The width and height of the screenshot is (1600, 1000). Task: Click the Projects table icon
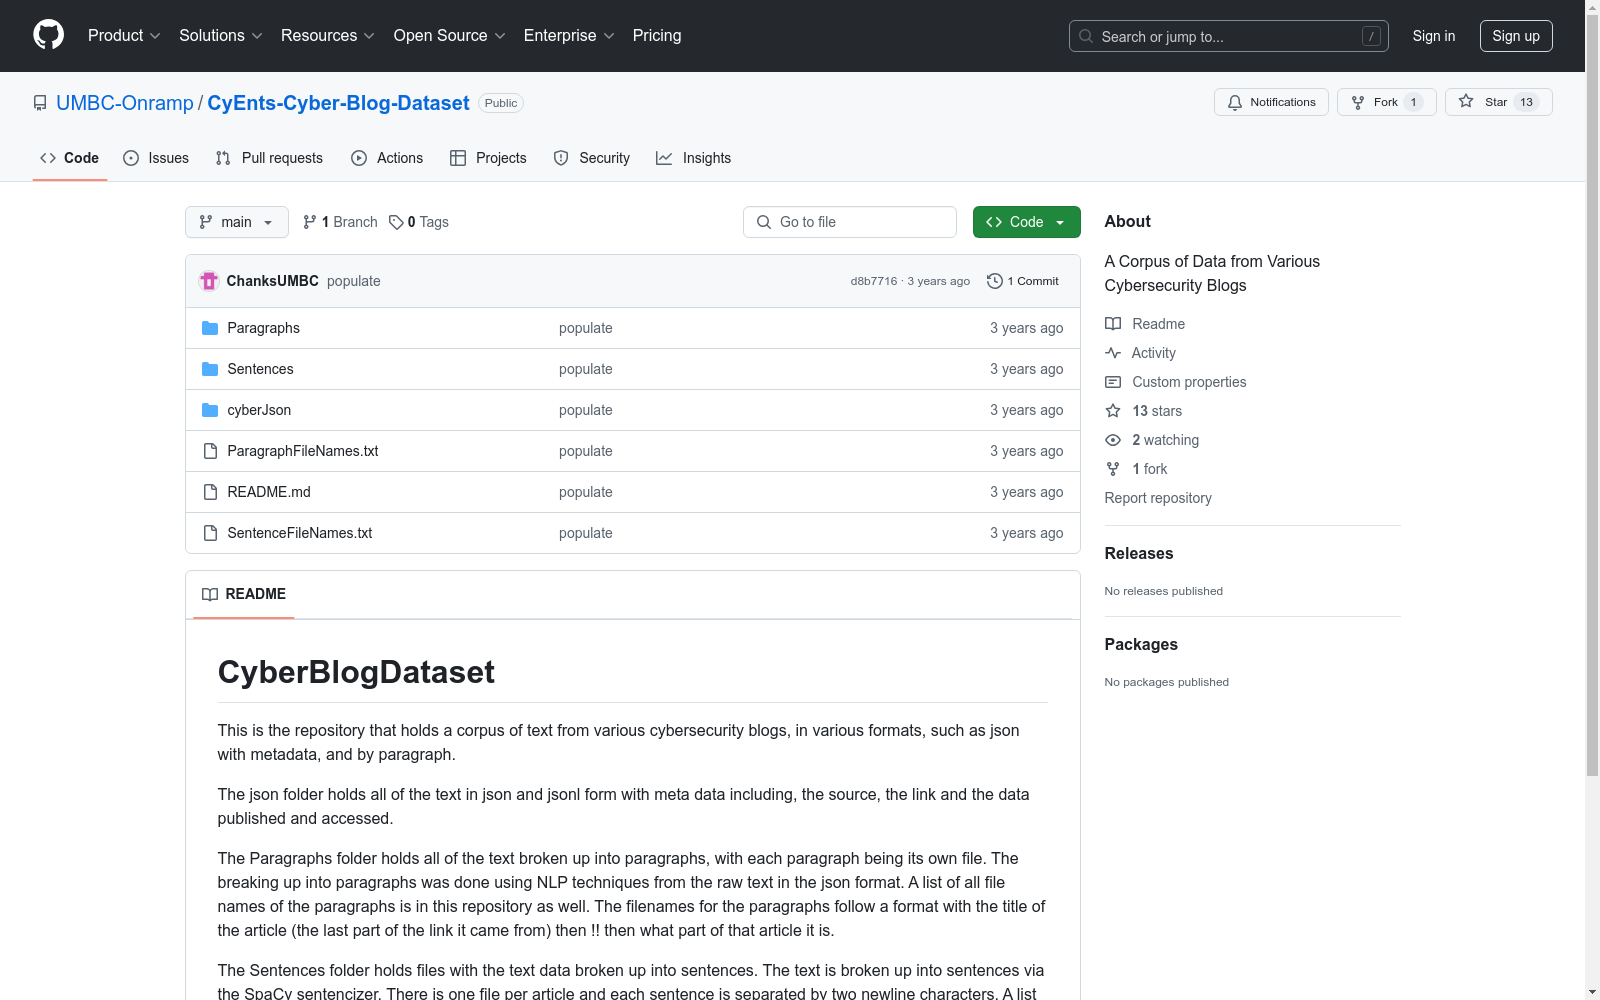click(x=458, y=158)
